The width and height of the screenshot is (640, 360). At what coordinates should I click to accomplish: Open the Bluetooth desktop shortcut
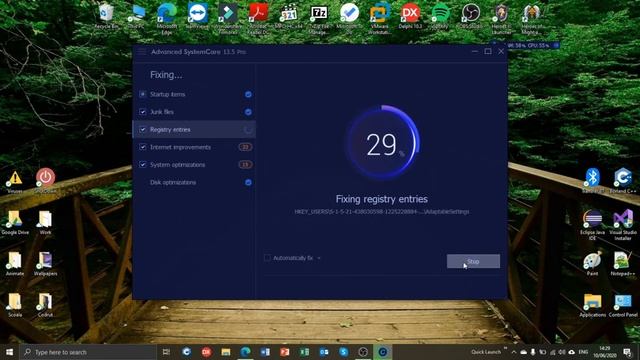click(593, 181)
